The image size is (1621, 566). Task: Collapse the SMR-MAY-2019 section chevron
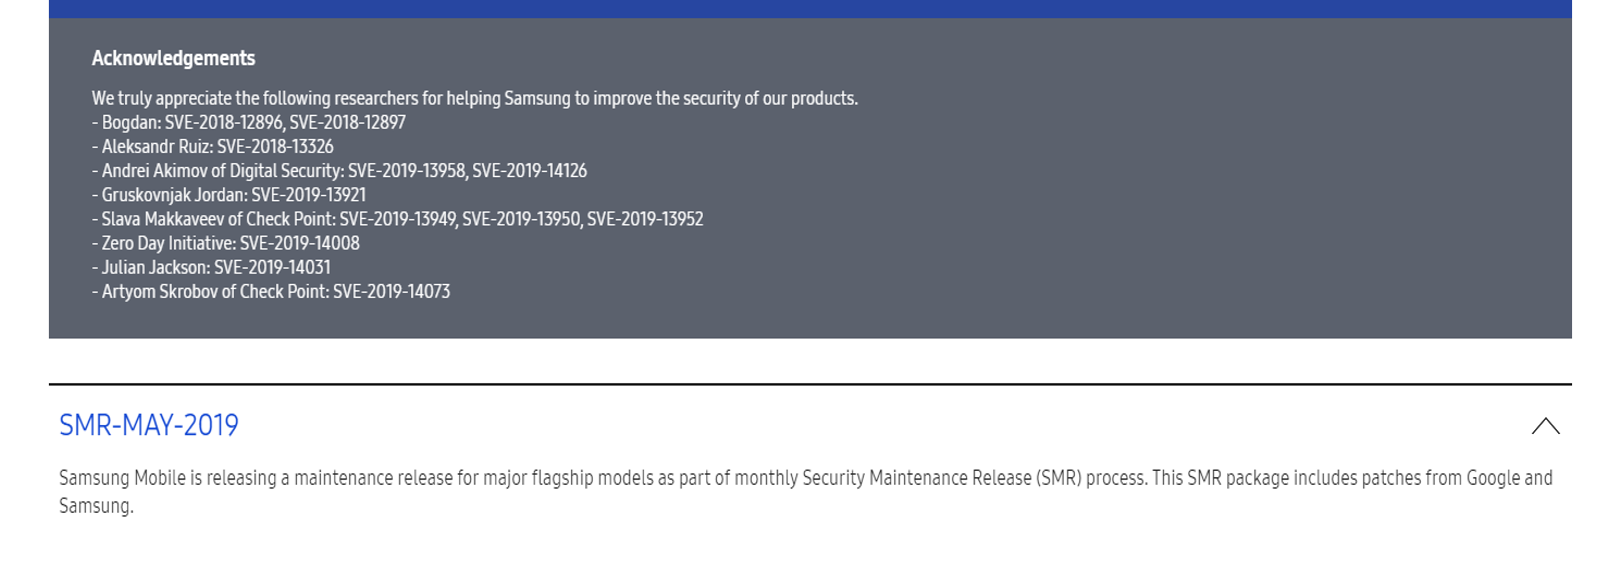[x=1545, y=426]
